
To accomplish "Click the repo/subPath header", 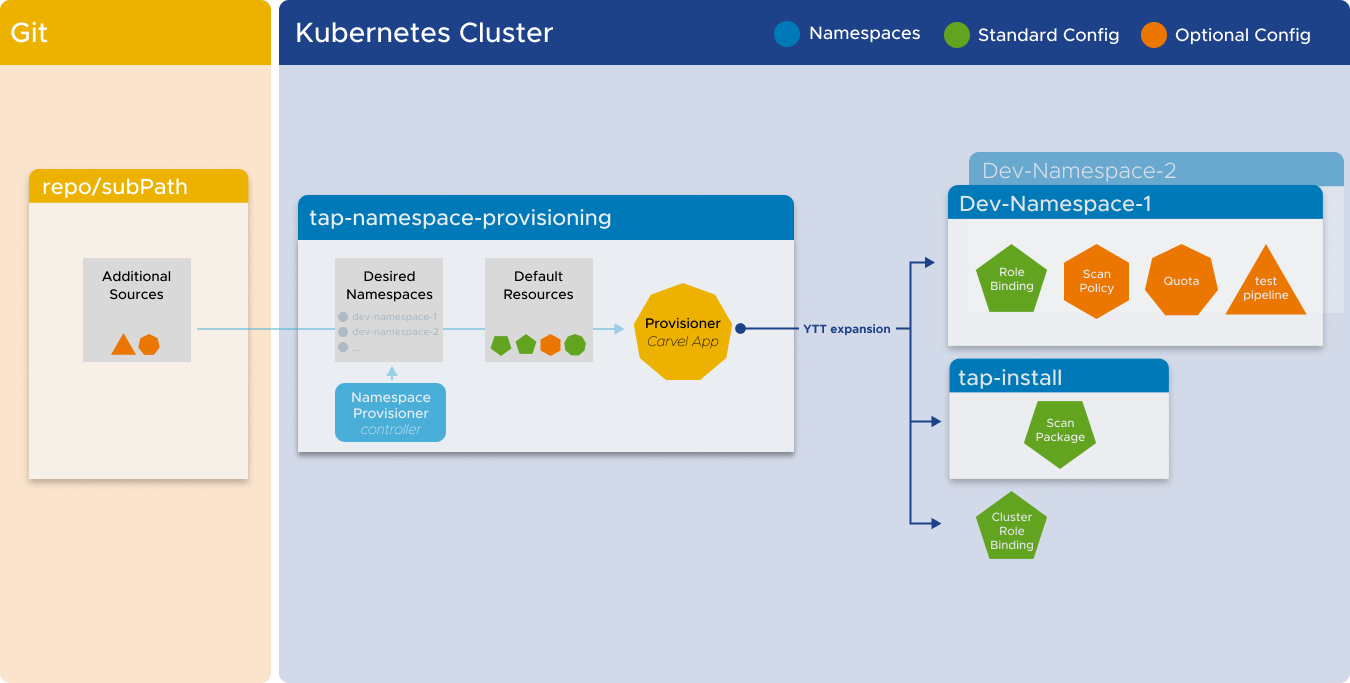I will (138, 186).
